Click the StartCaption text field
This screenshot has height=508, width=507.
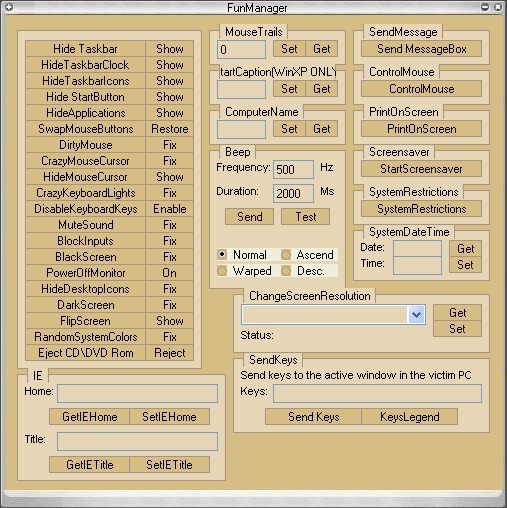[241, 89]
